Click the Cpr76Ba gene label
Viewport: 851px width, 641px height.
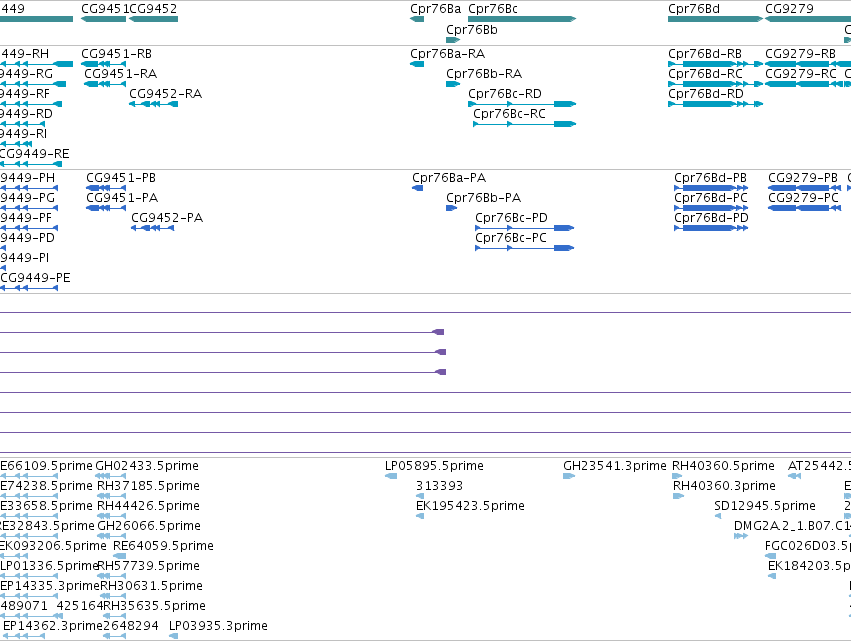tap(435, 9)
